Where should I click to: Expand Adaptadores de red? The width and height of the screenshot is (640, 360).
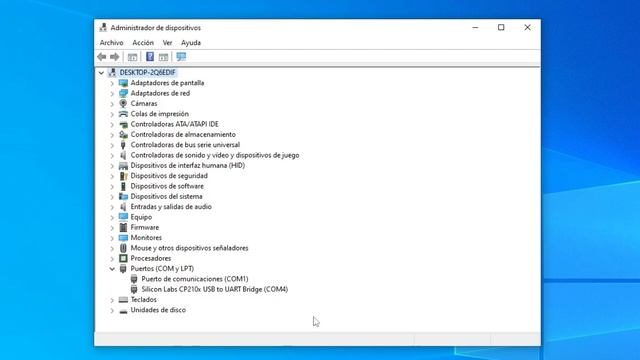(112, 93)
